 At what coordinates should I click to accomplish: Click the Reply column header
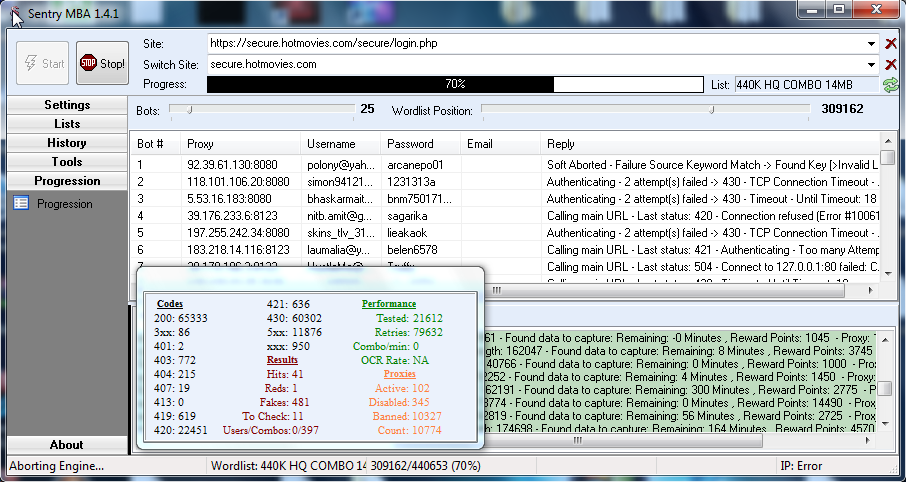point(710,144)
